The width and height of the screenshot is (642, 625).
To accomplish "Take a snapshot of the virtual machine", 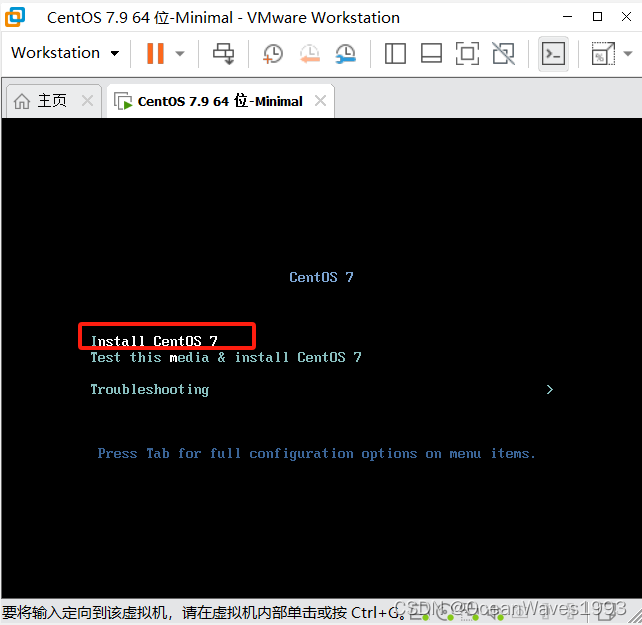I will click(273, 54).
